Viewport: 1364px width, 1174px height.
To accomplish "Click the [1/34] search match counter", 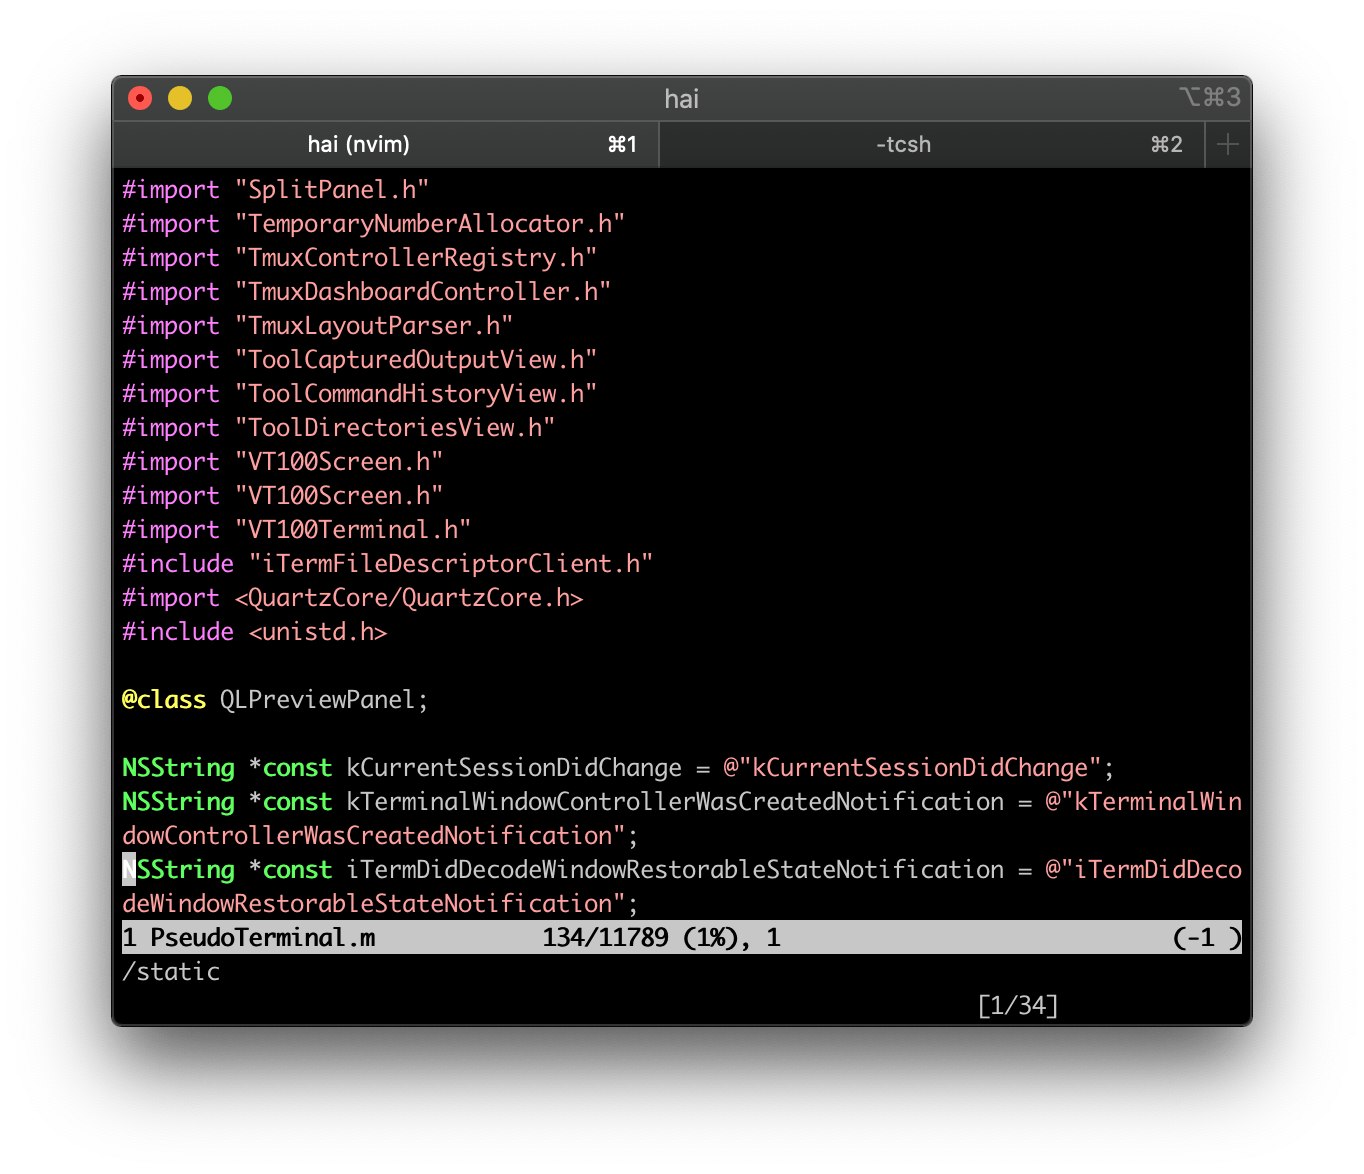I will click(x=1019, y=1005).
